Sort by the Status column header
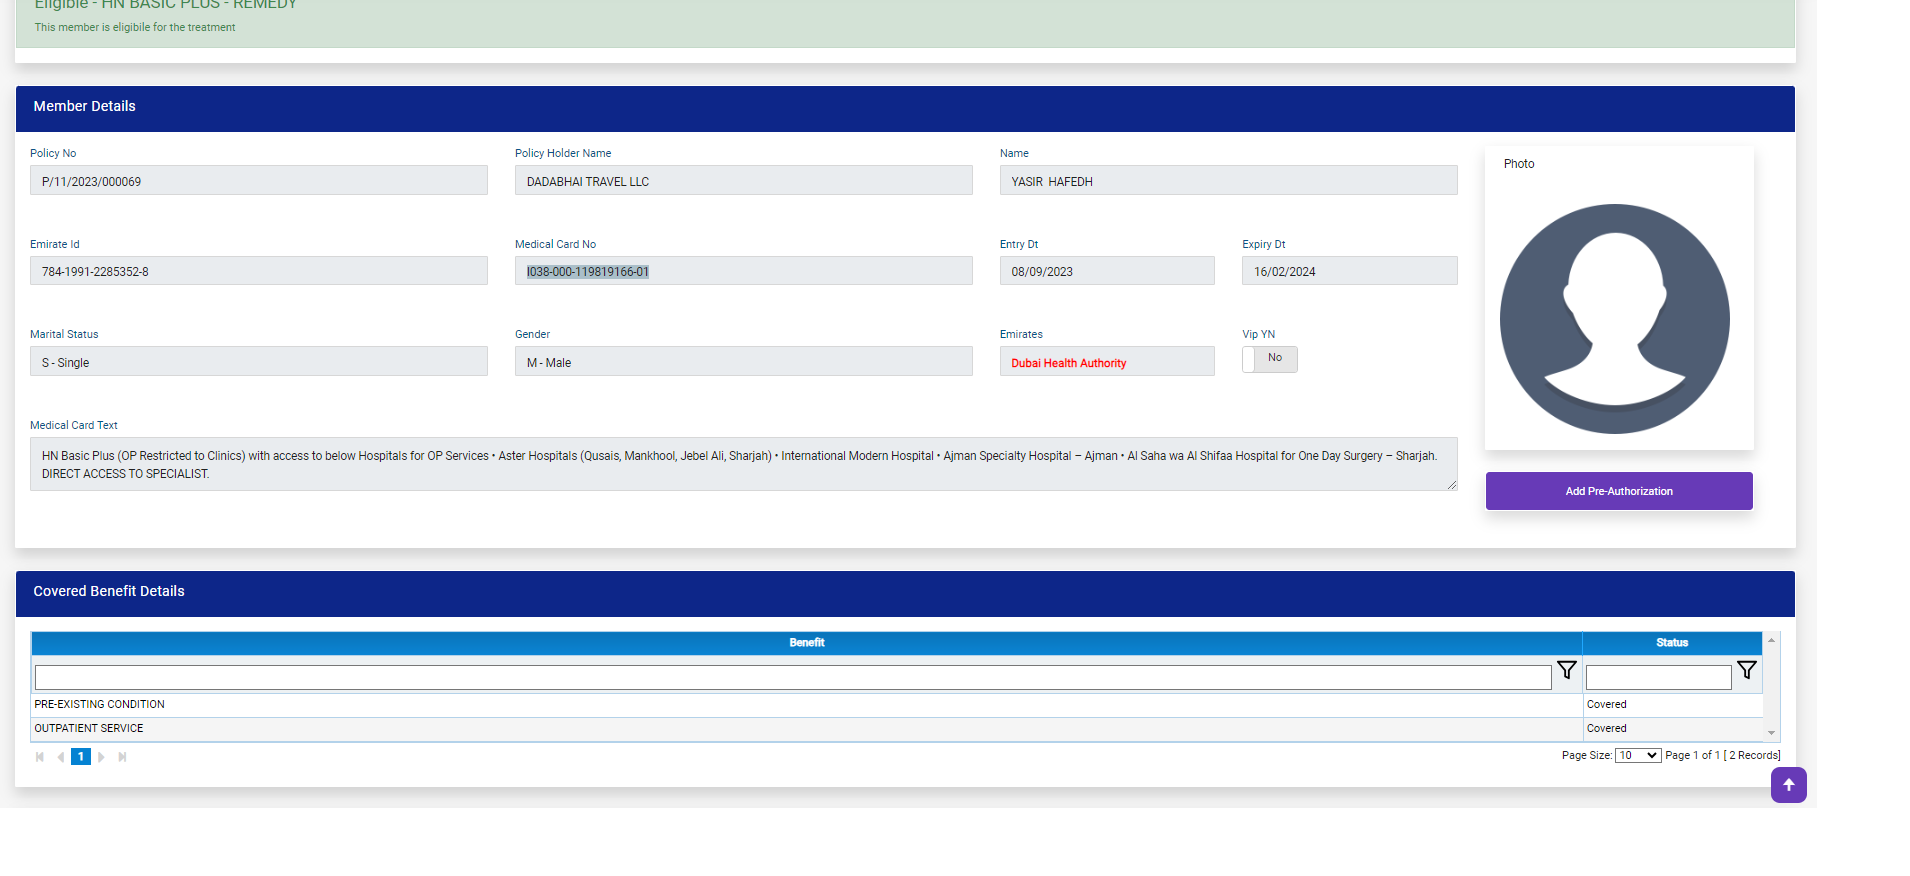The height and width of the screenshot is (876, 1910). (1671, 643)
